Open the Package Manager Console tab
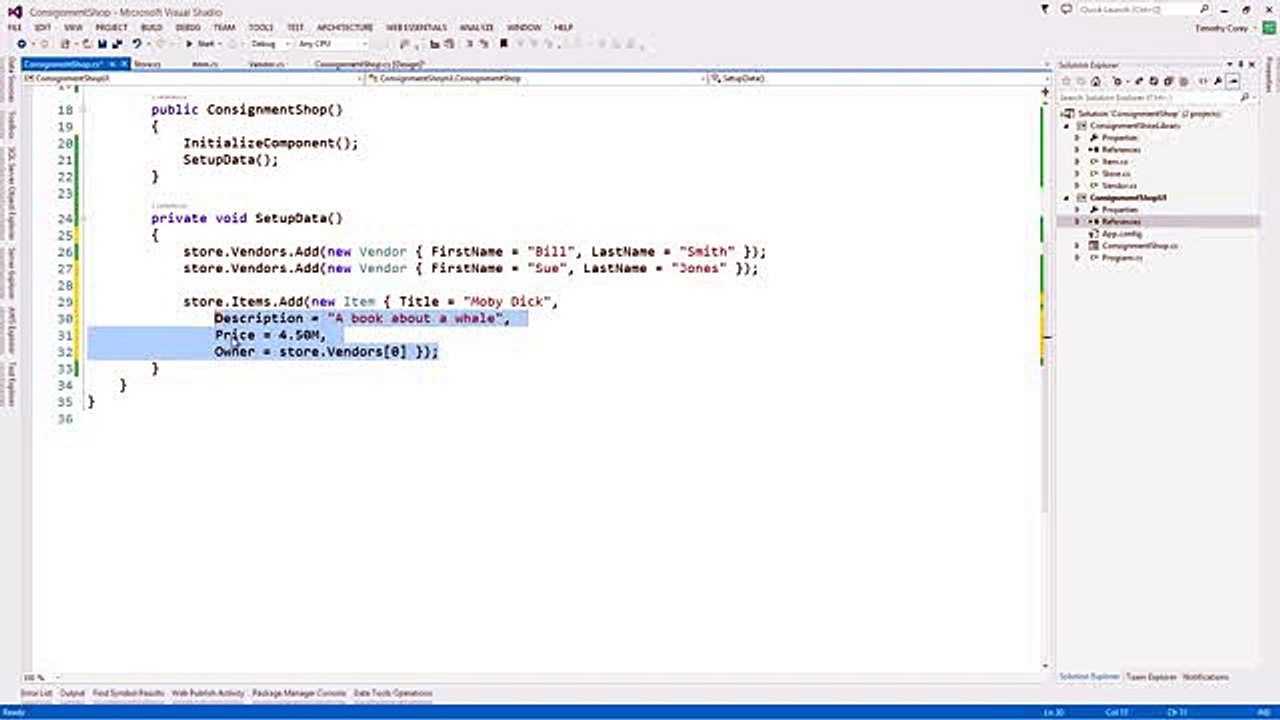Viewport: 1280px width, 720px height. [299, 693]
